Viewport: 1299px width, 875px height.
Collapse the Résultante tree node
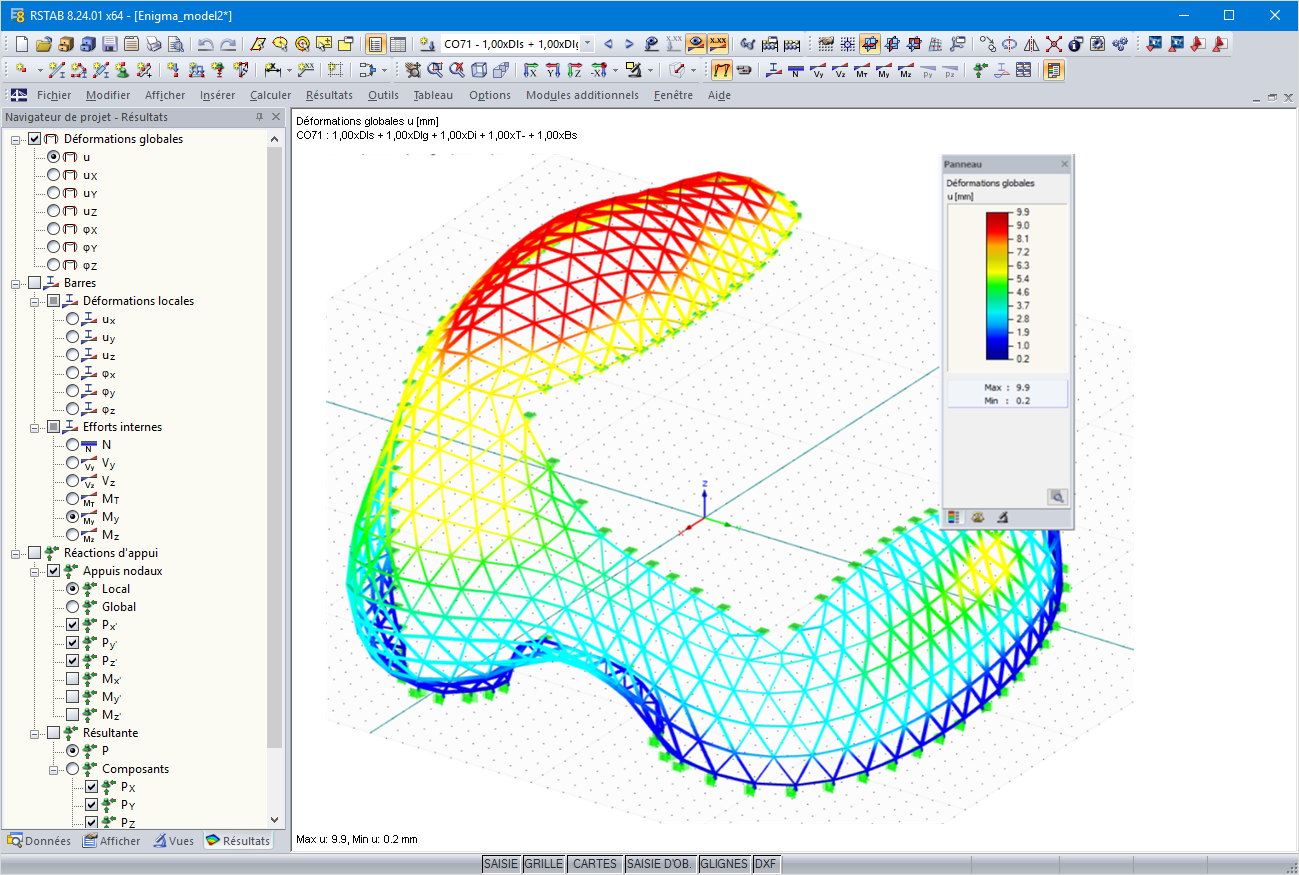pos(35,733)
